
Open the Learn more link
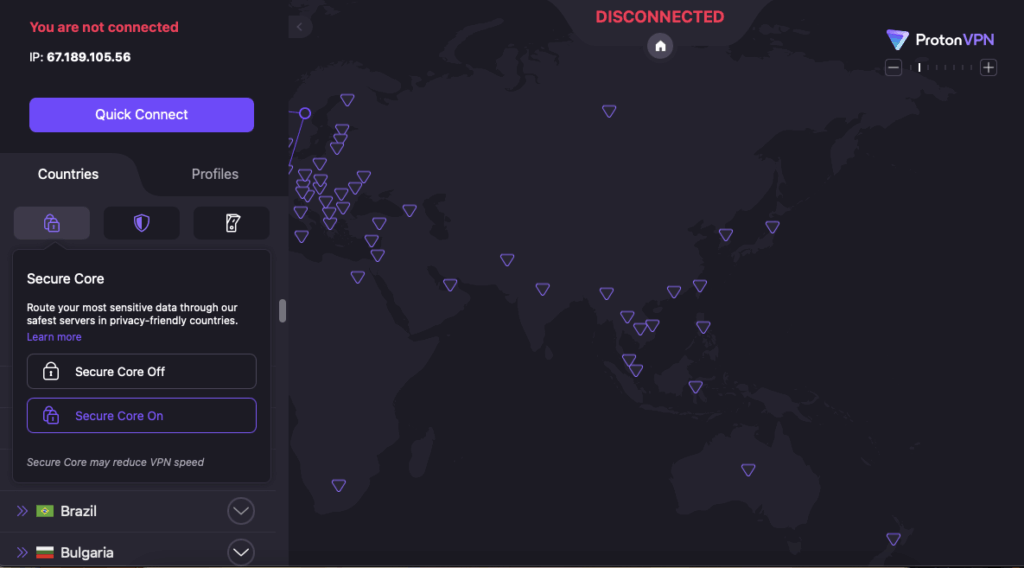pyautogui.click(x=54, y=337)
